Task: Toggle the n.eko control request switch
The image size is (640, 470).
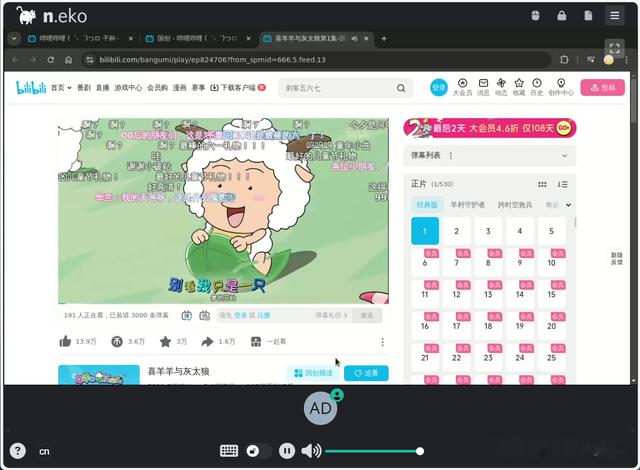Action: click(259, 451)
